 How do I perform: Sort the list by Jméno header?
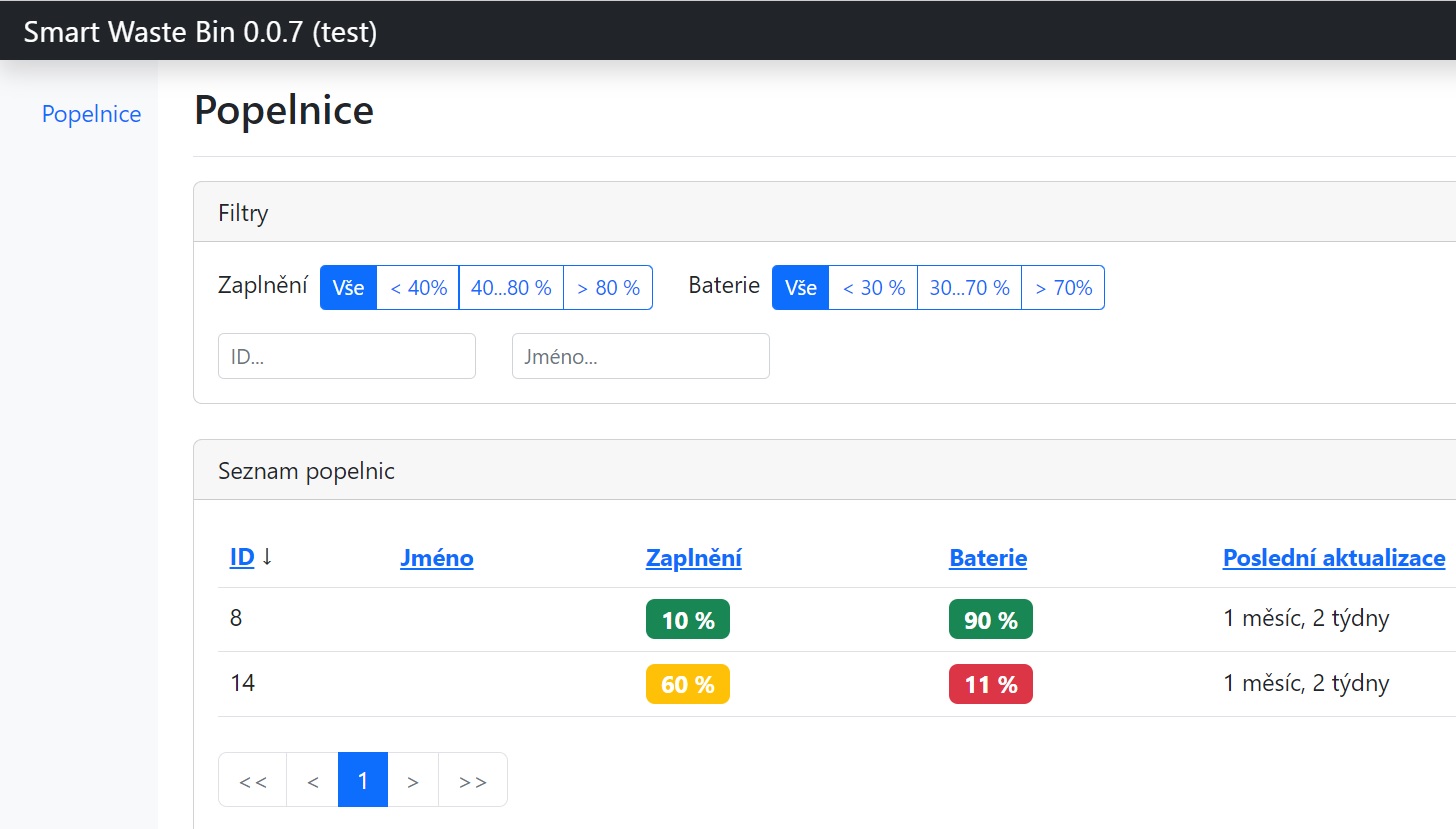click(436, 558)
